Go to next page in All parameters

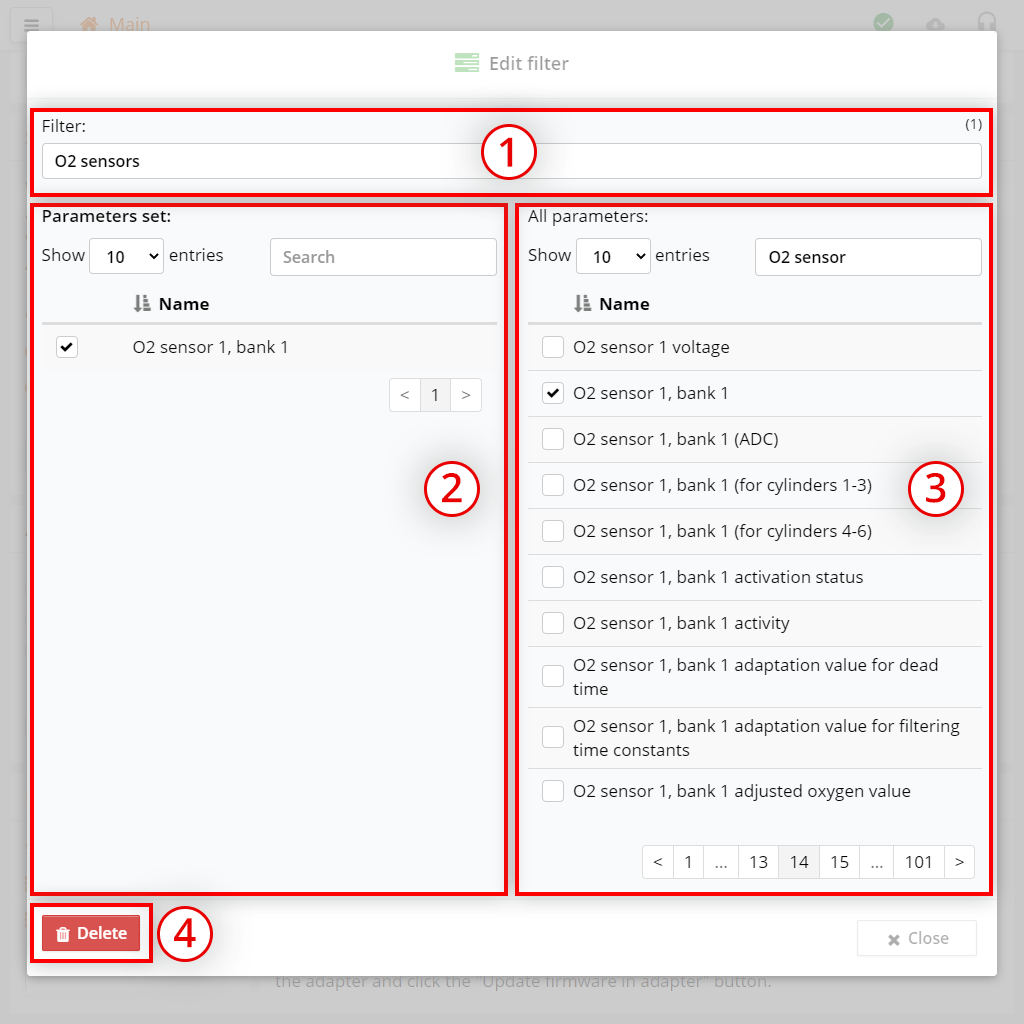pos(959,862)
